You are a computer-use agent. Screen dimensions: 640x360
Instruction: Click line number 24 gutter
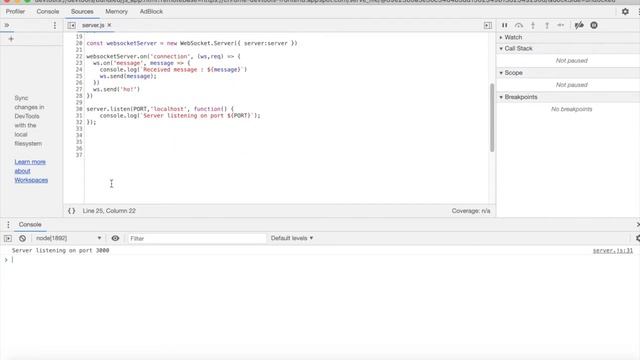pos(79,69)
